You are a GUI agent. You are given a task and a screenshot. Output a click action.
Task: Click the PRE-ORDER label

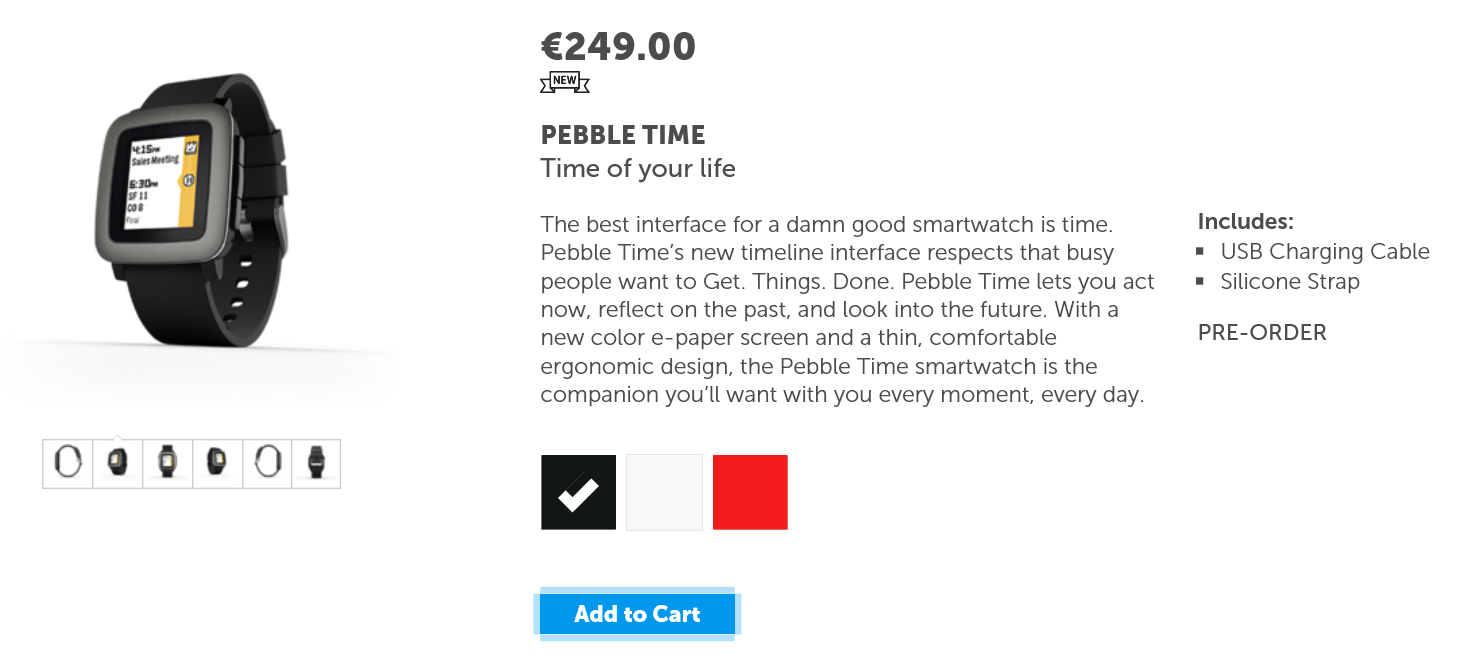1262,333
